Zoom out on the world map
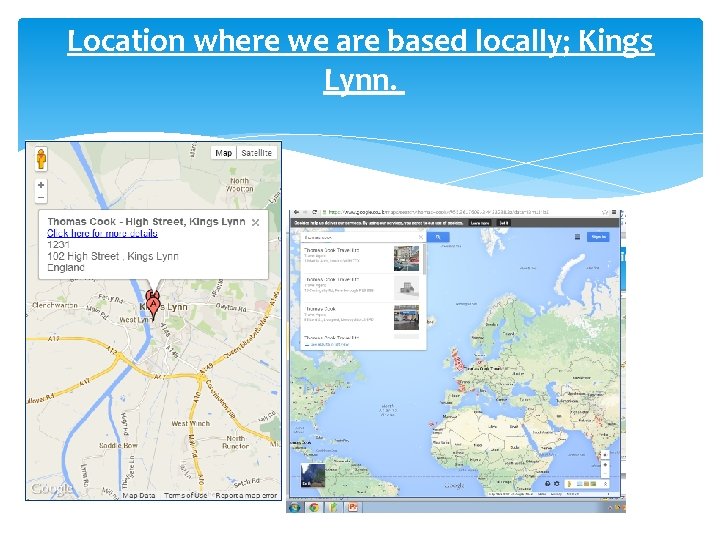This screenshot has width=720, height=540. pyautogui.click(x=605, y=473)
